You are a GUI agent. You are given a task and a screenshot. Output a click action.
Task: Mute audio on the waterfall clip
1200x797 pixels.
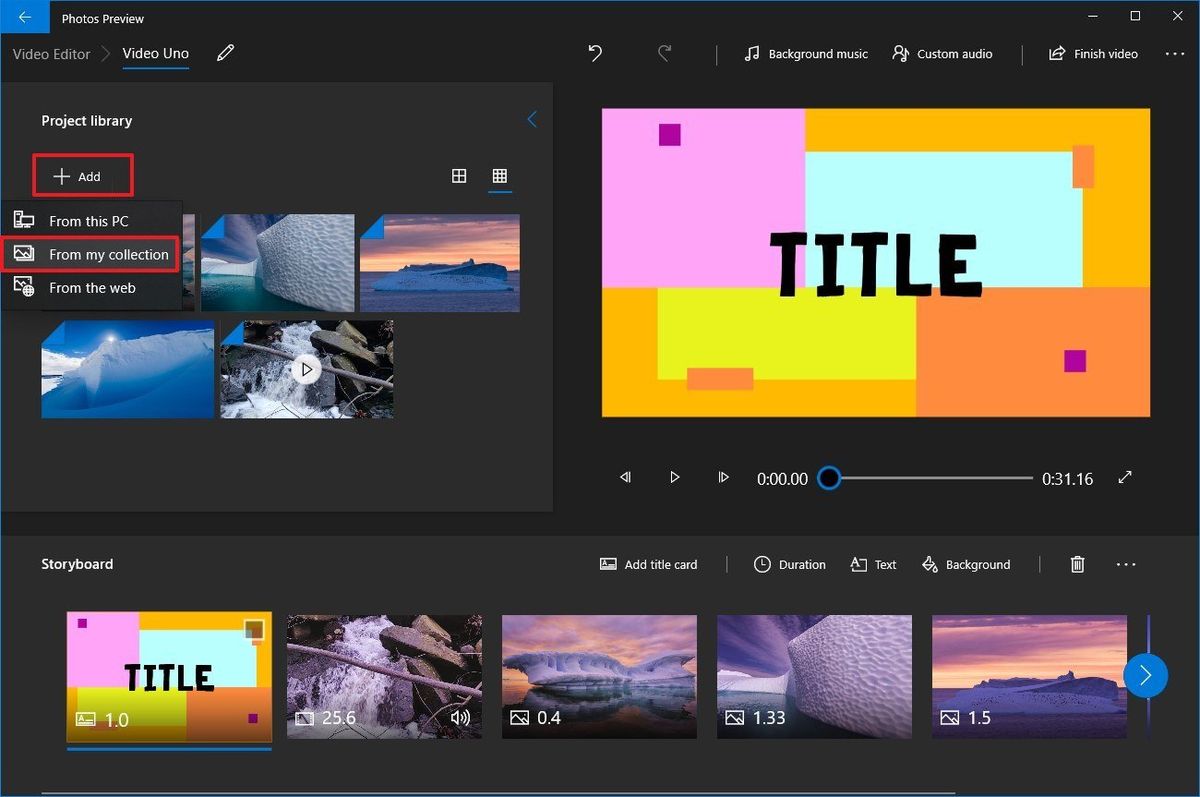coord(459,717)
